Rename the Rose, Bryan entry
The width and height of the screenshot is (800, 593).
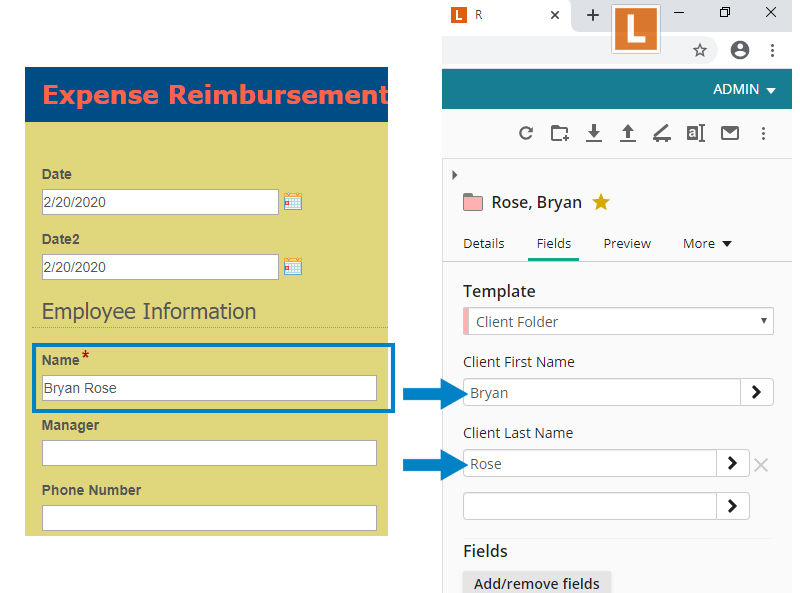pos(695,133)
